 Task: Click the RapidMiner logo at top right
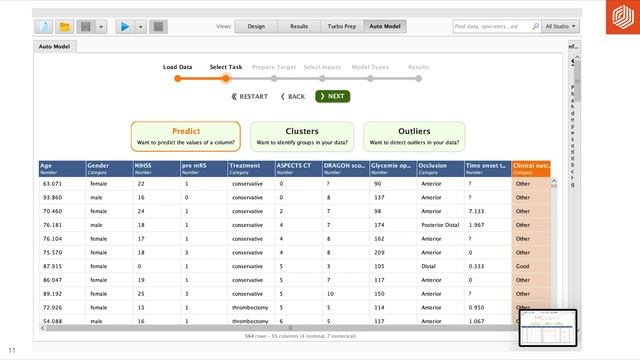623,17
